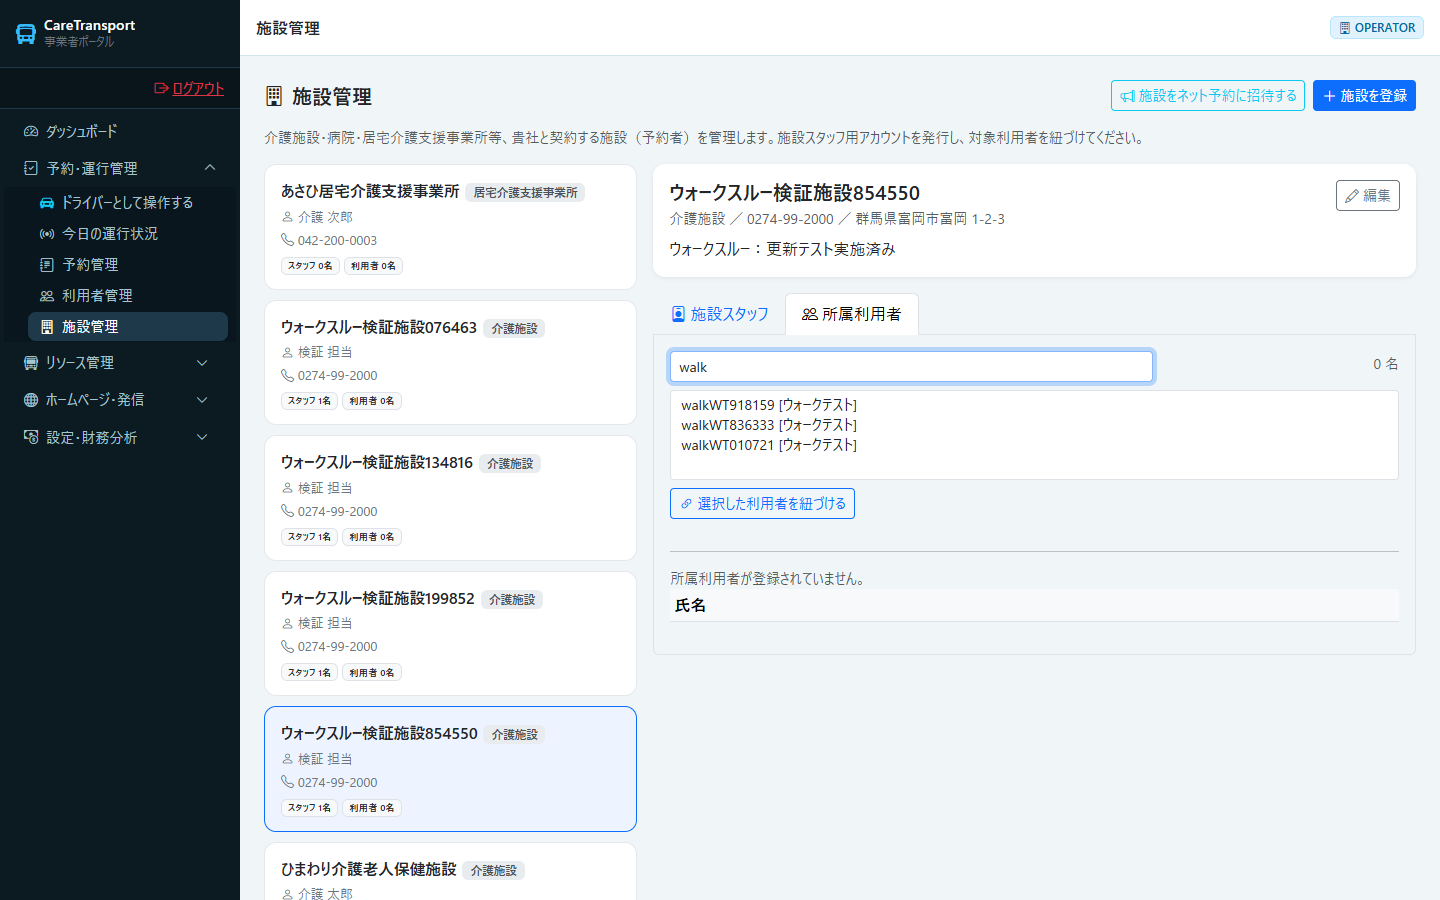
Task: Click the building icon beside 施設管理 heading
Action: pyautogui.click(x=274, y=96)
